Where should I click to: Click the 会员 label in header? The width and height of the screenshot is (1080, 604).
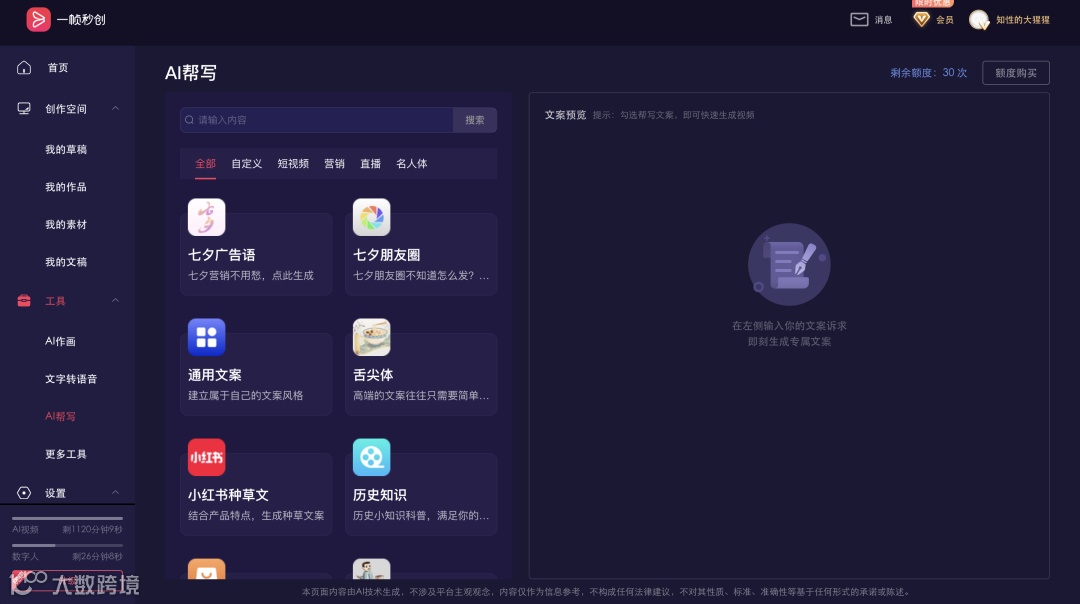(945, 20)
